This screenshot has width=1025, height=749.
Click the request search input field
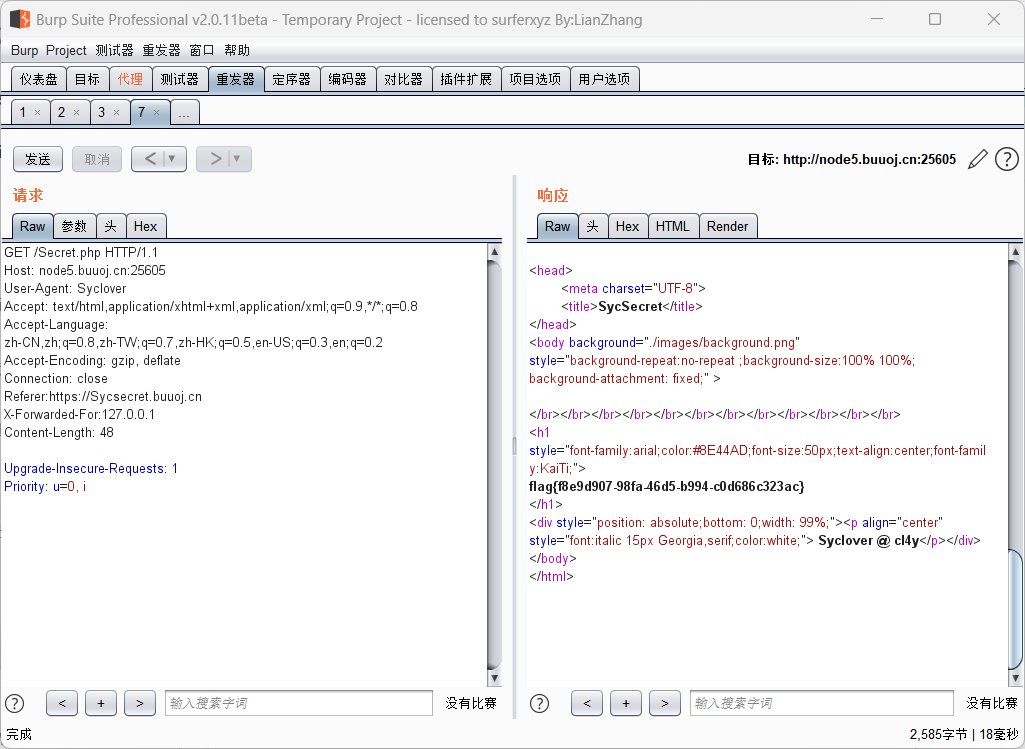pyautogui.click(x=299, y=703)
